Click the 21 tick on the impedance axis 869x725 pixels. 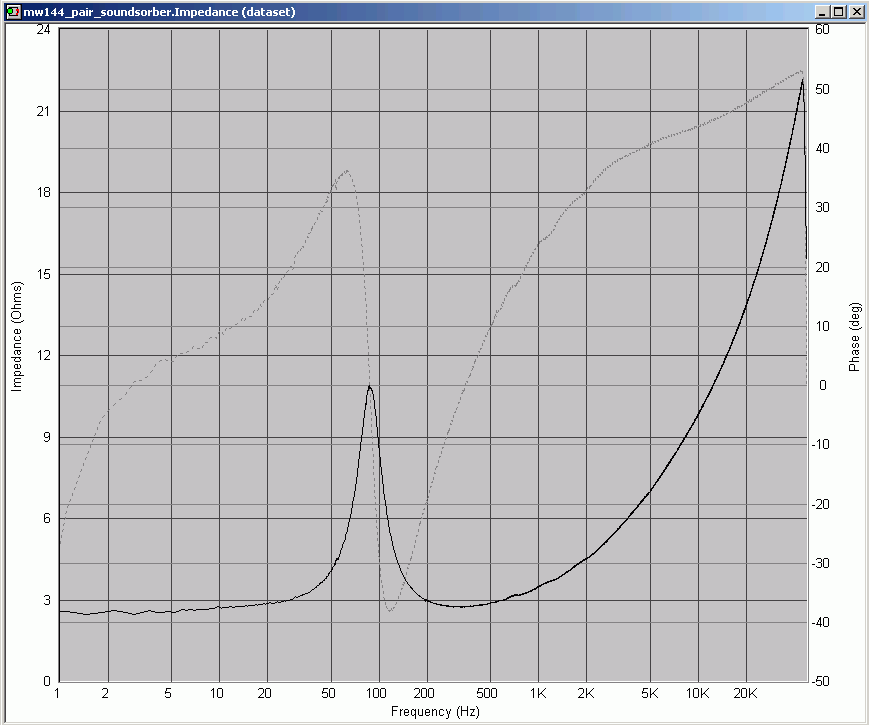43,111
